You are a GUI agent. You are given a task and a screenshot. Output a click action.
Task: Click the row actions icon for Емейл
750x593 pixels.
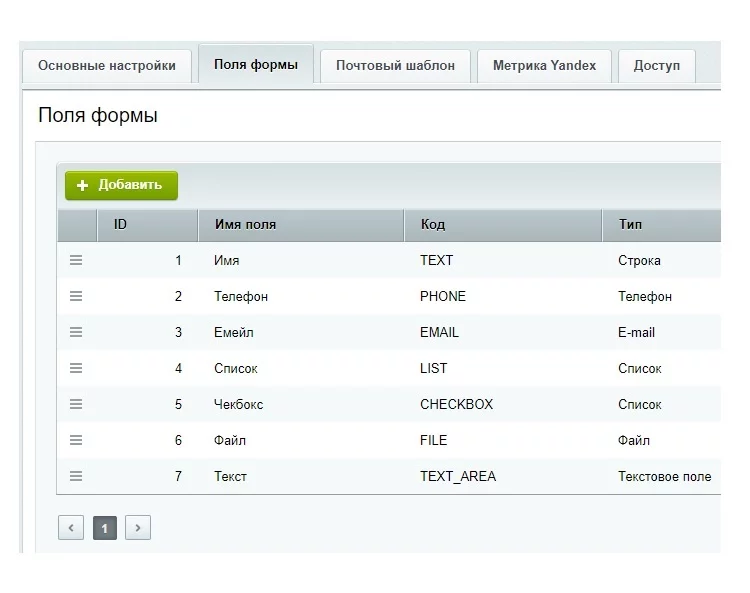tap(76, 332)
